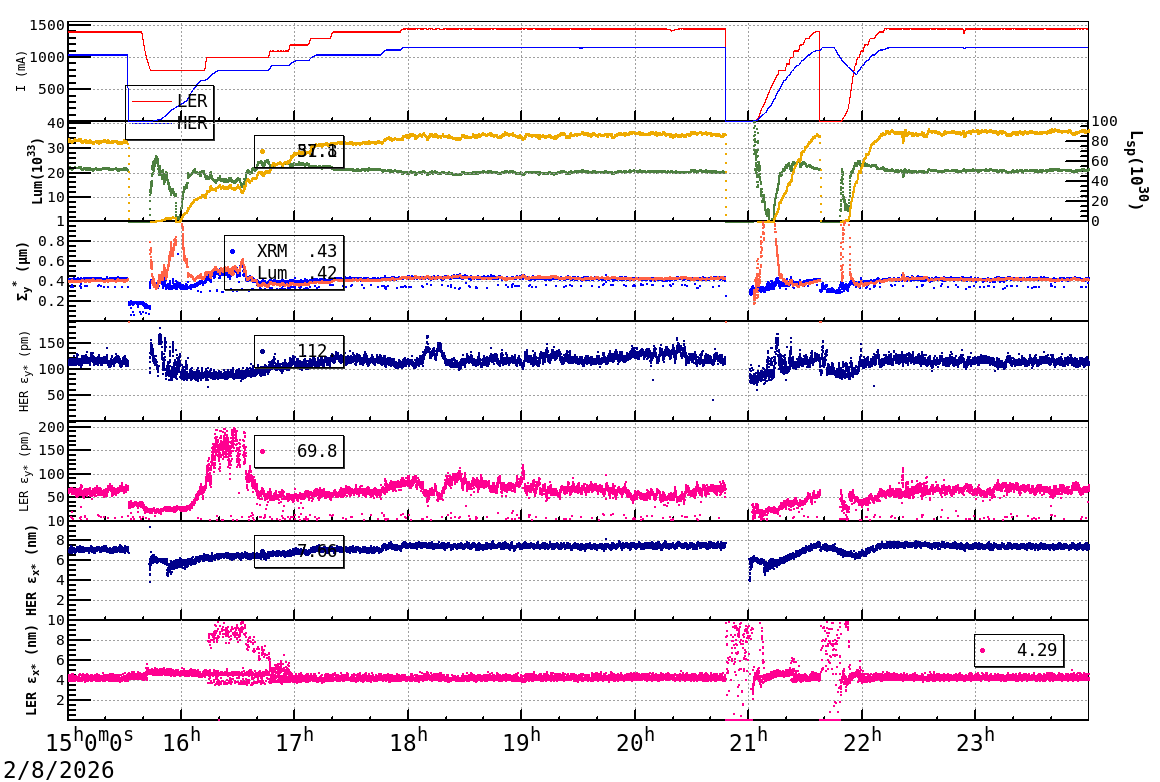Click the 0.8 tick on Σy* axis
1160x782 pixels.
51,241
